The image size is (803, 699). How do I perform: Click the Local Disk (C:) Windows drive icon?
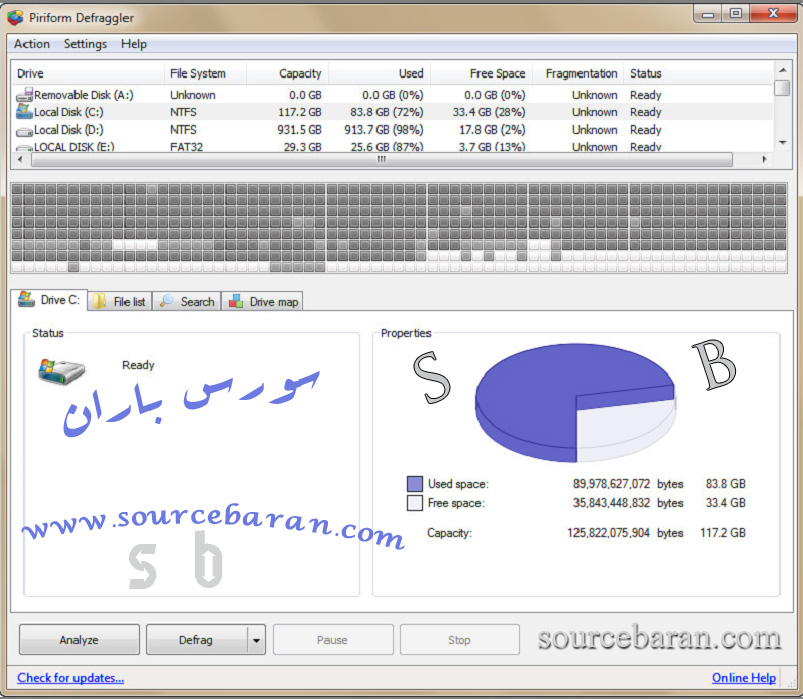tap(24, 111)
